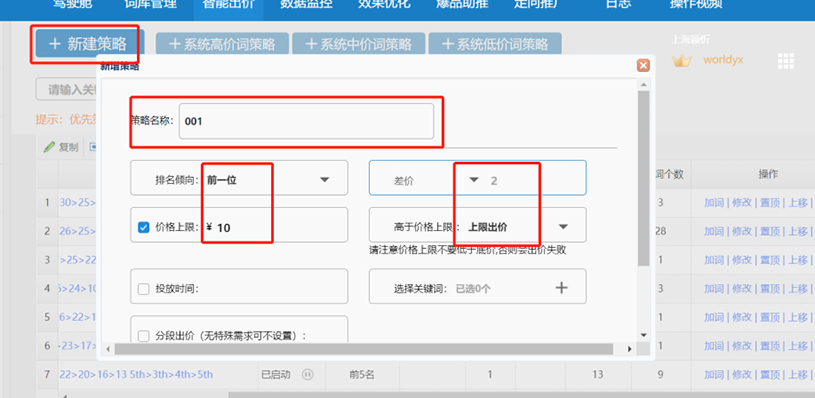815x398 pixels.
Task: Click the crown VIP icon
Action: click(x=681, y=61)
